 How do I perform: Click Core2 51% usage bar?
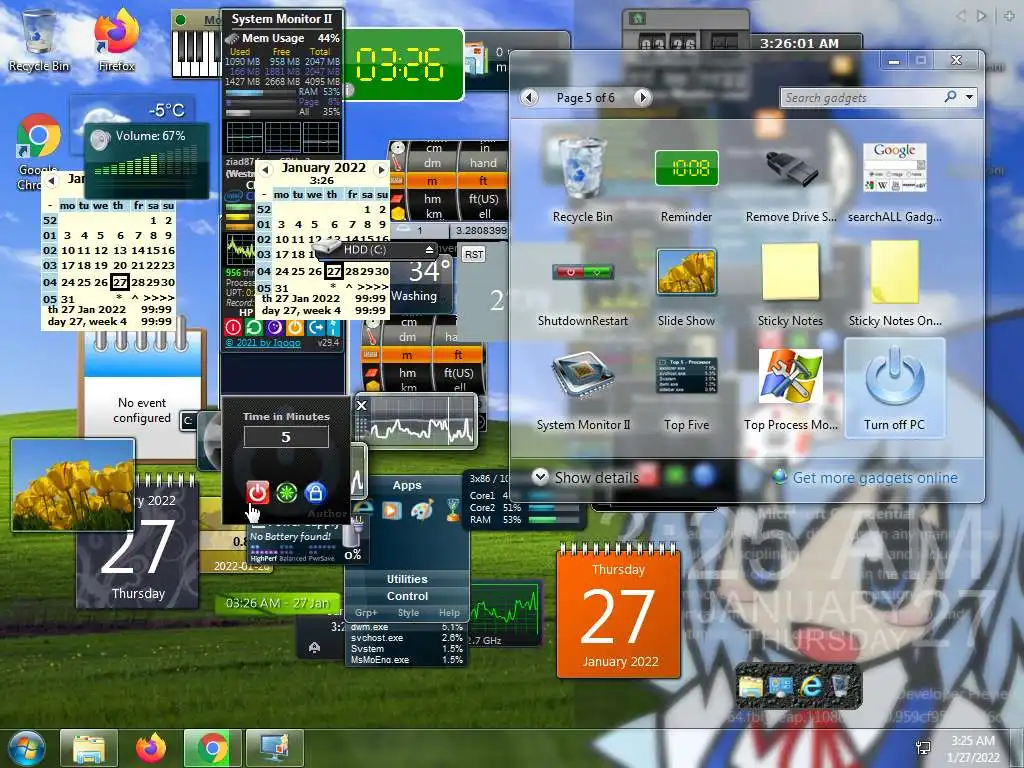click(553, 507)
